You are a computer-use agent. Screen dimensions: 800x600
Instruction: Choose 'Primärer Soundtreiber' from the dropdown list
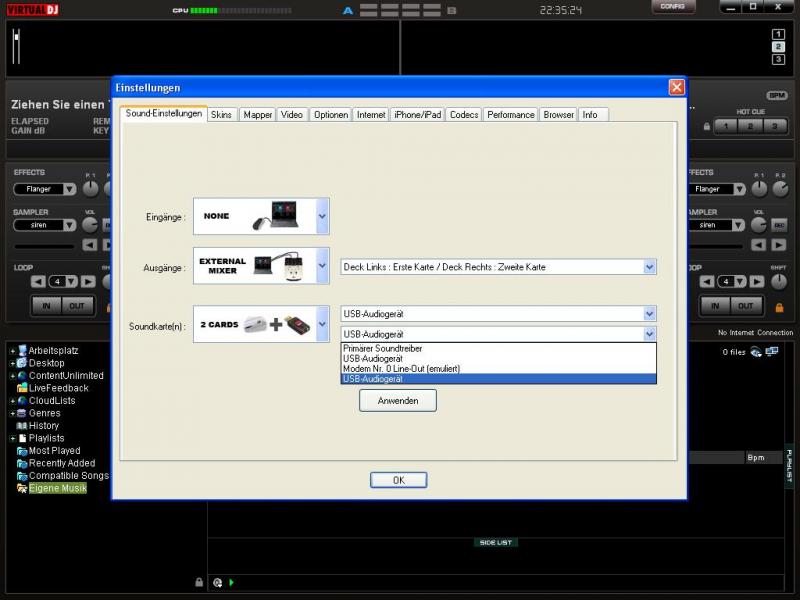click(x=382, y=347)
